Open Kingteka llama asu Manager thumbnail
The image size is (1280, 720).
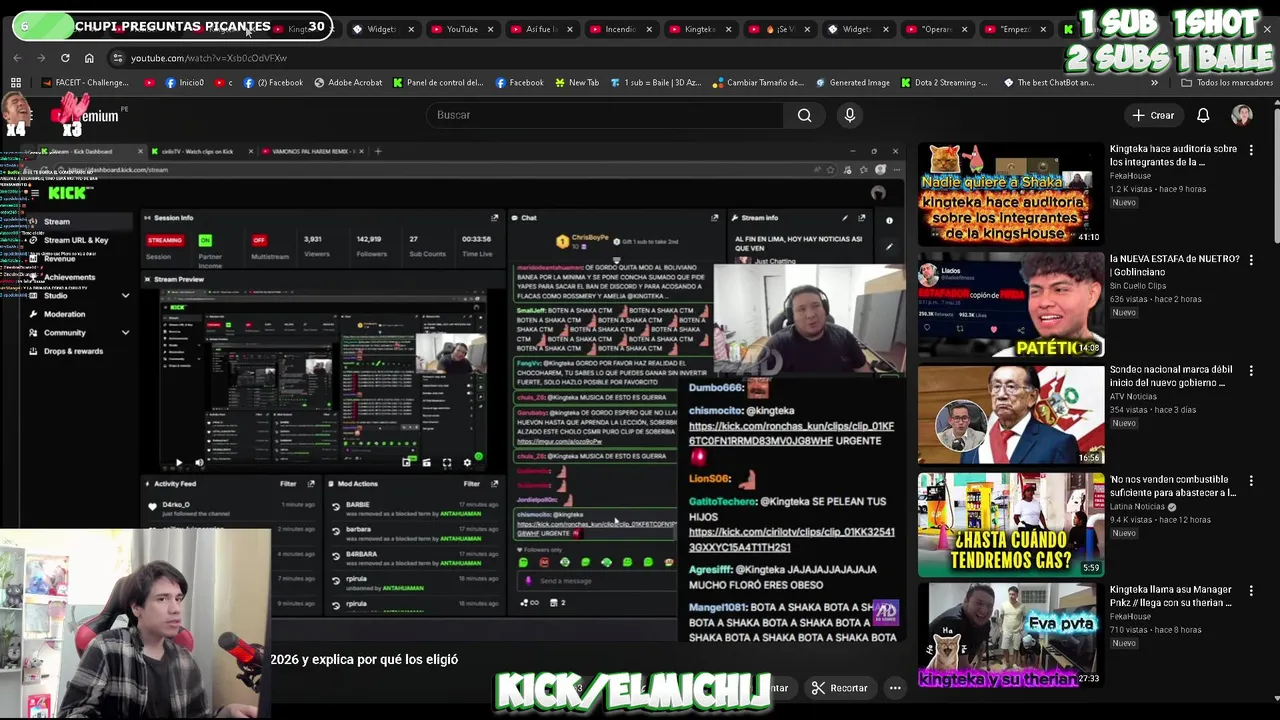coord(1011,635)
